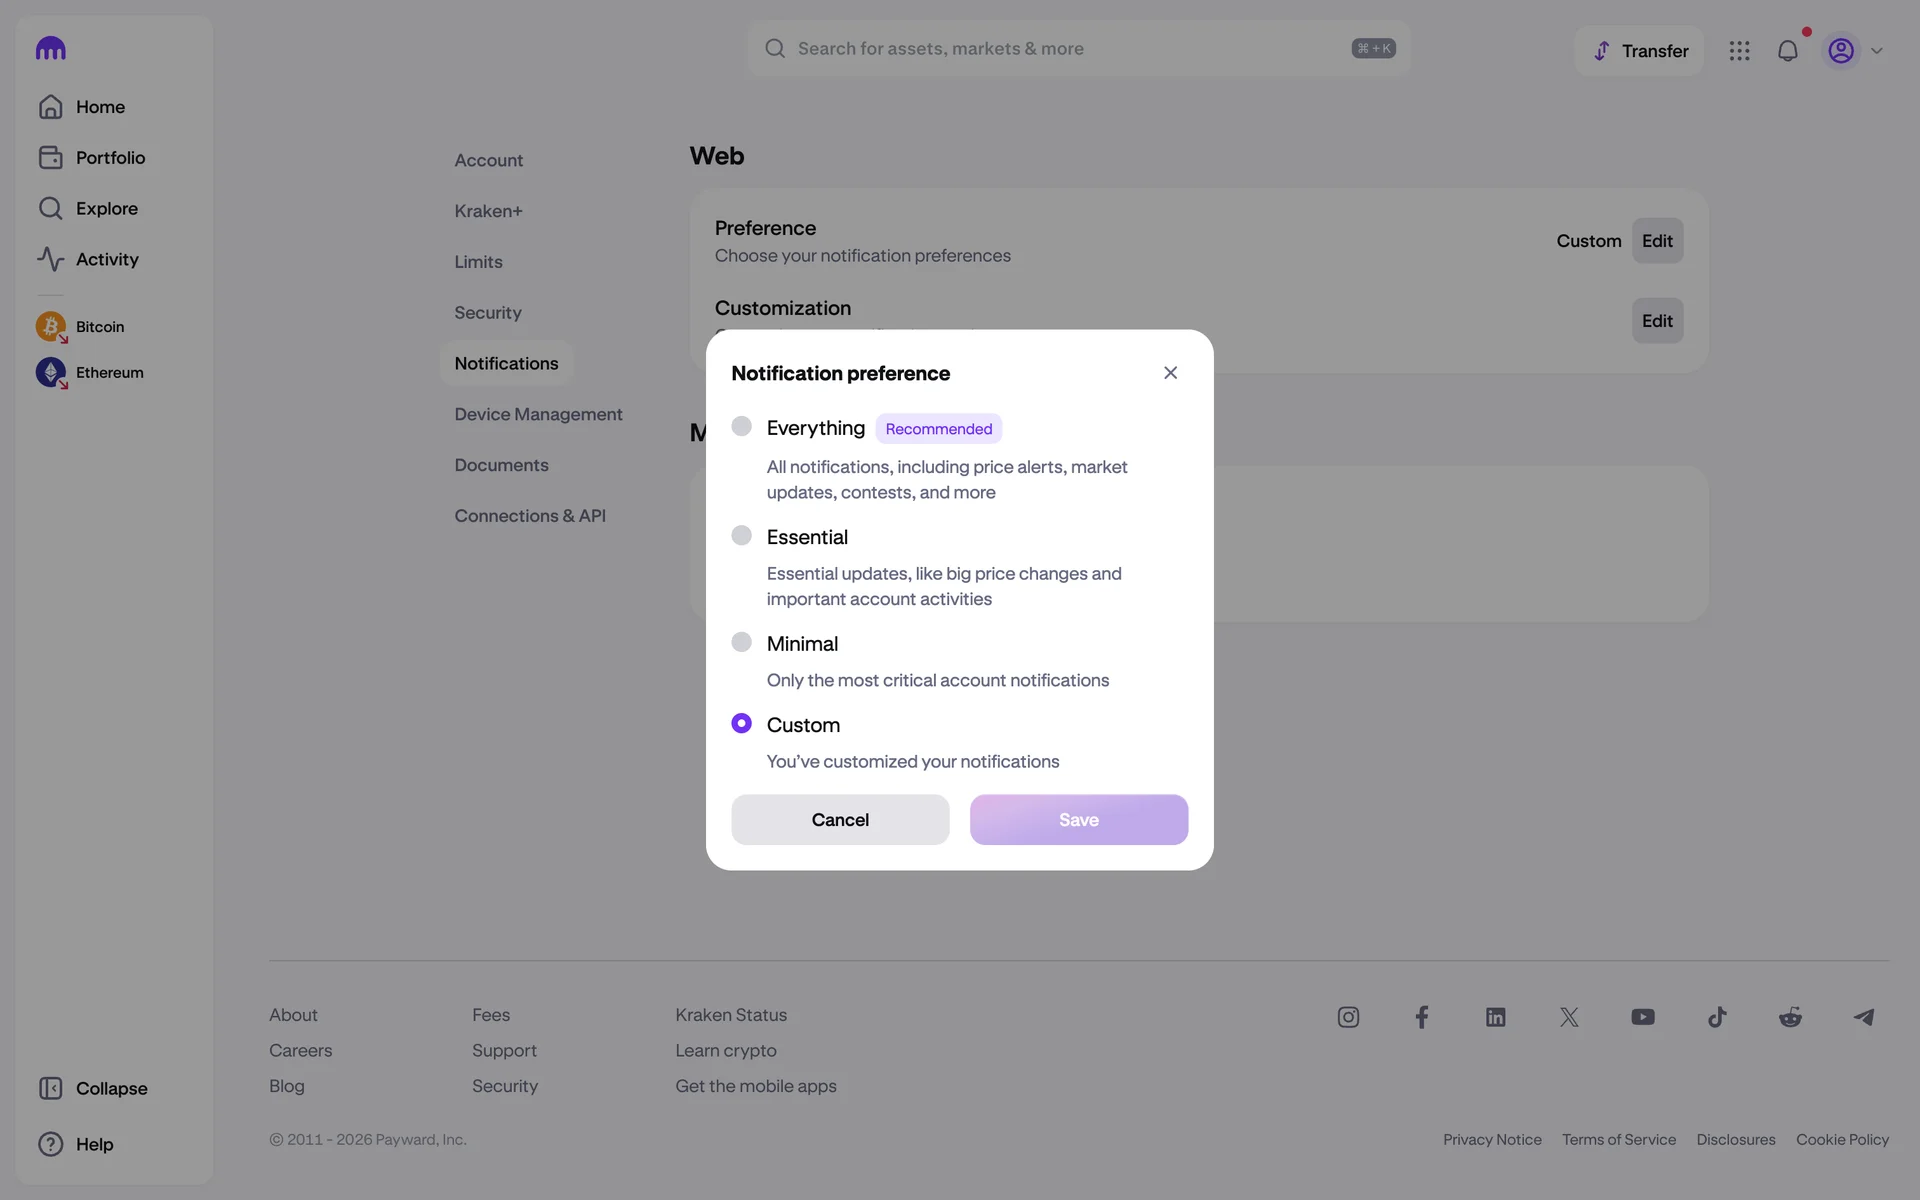Open Kraken's Reddit page icon
1920x1200 pixels.
tap(1790, 1017)
